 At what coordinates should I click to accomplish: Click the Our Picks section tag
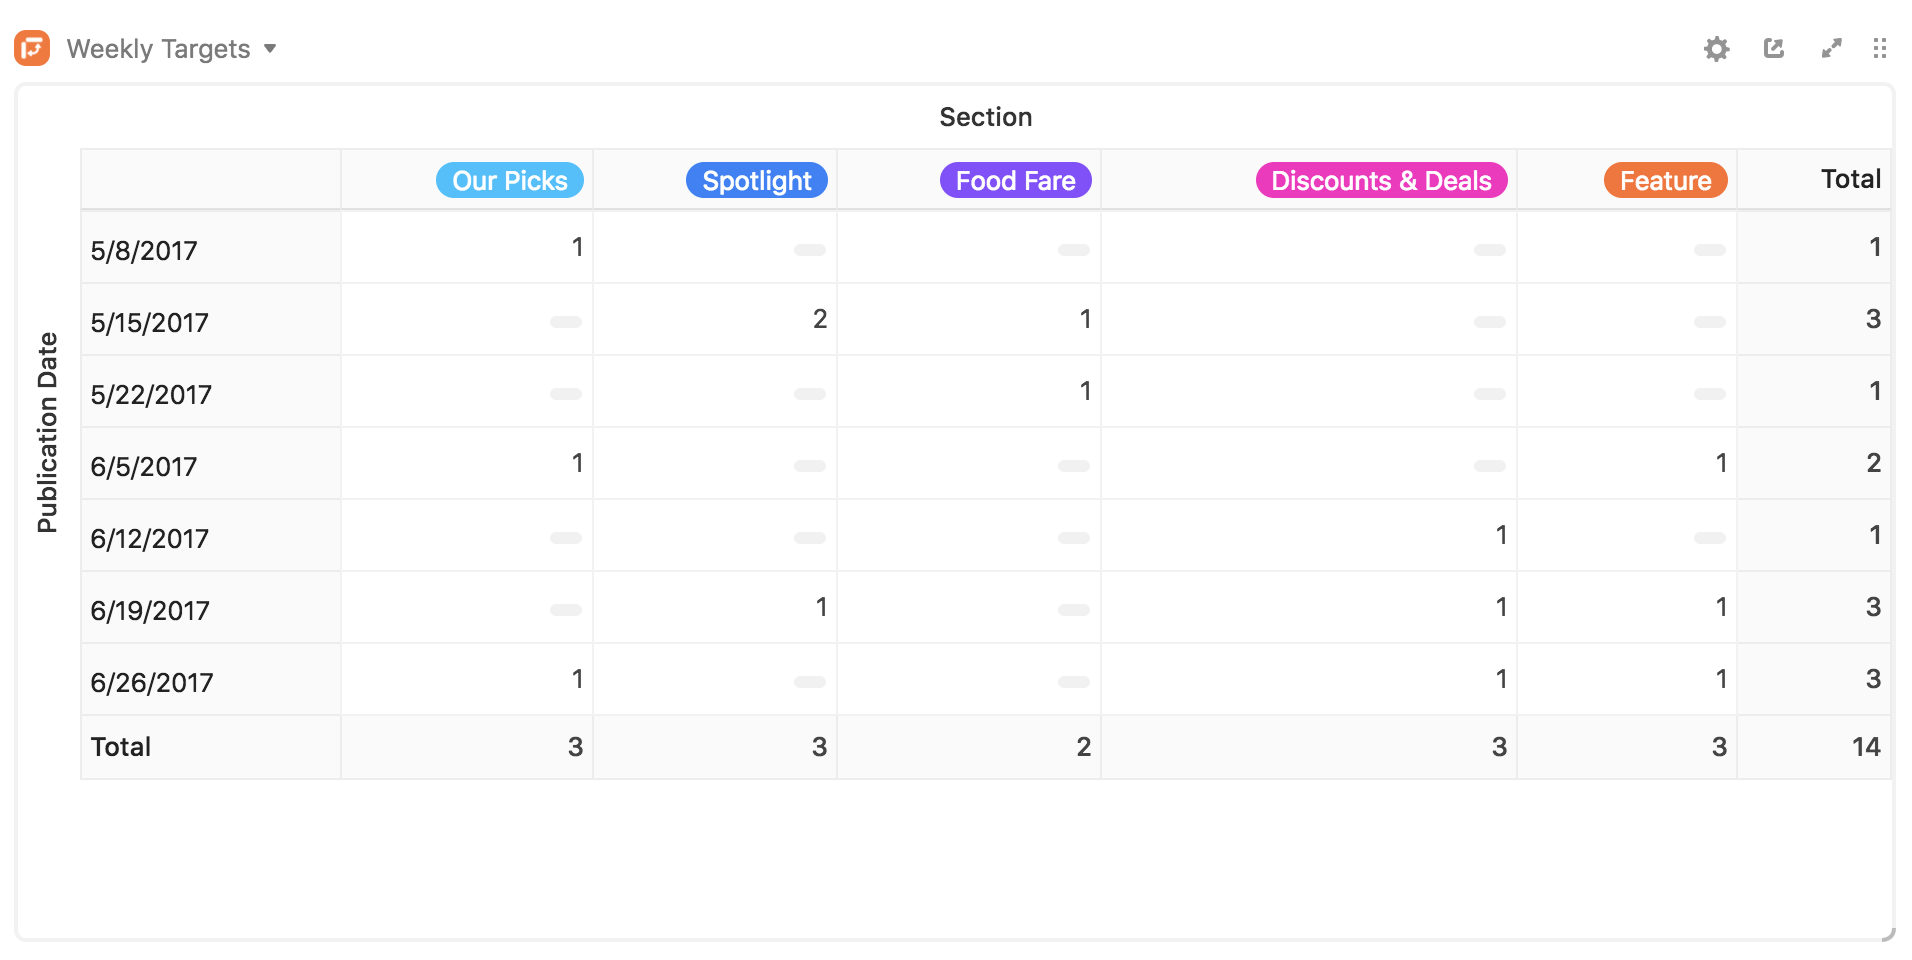[510, 180]
